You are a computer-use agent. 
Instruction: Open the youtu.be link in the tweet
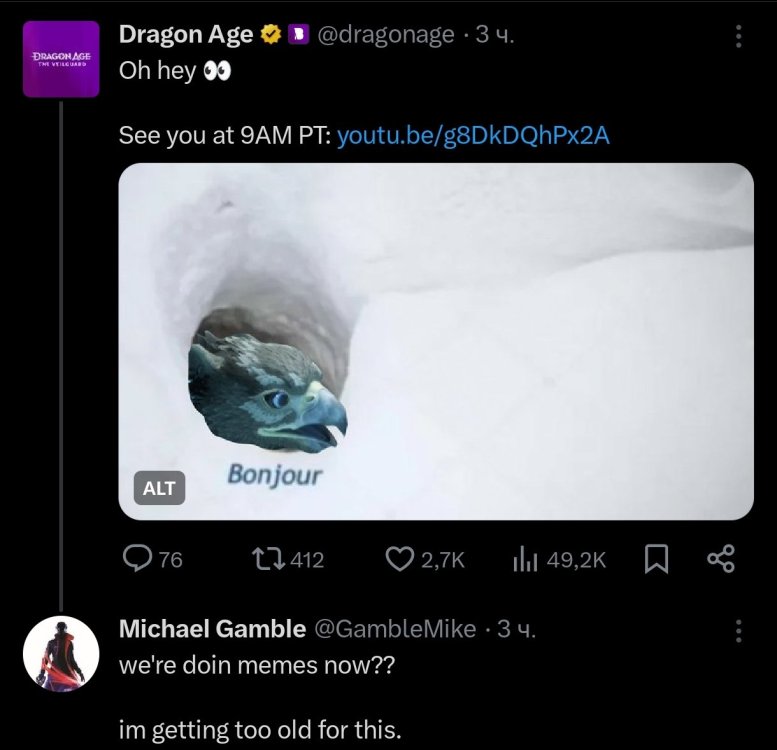[x=473, y=136]
